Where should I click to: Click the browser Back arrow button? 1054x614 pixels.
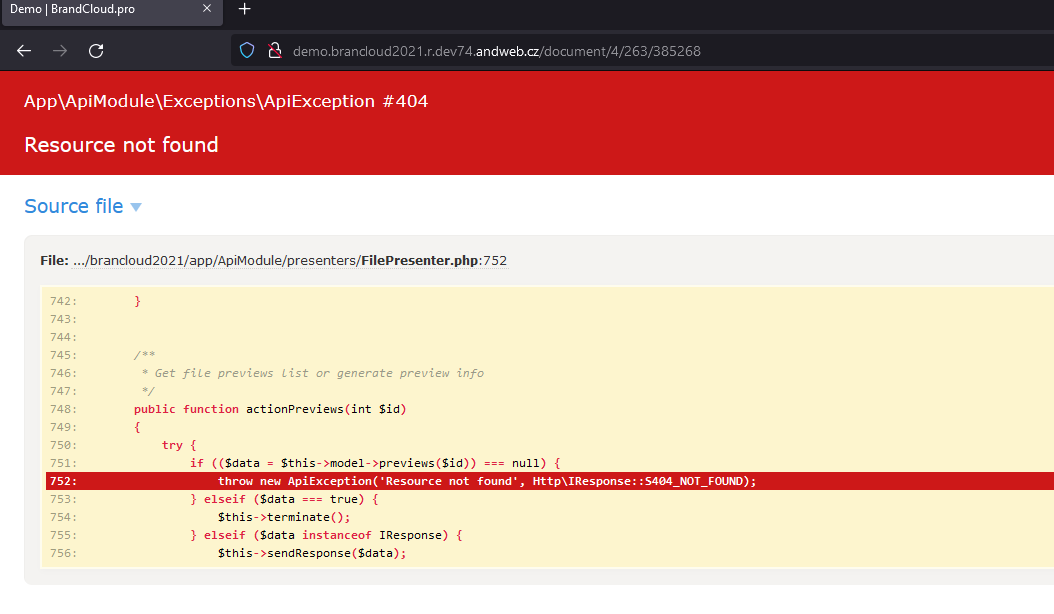[x=24, y=51]
